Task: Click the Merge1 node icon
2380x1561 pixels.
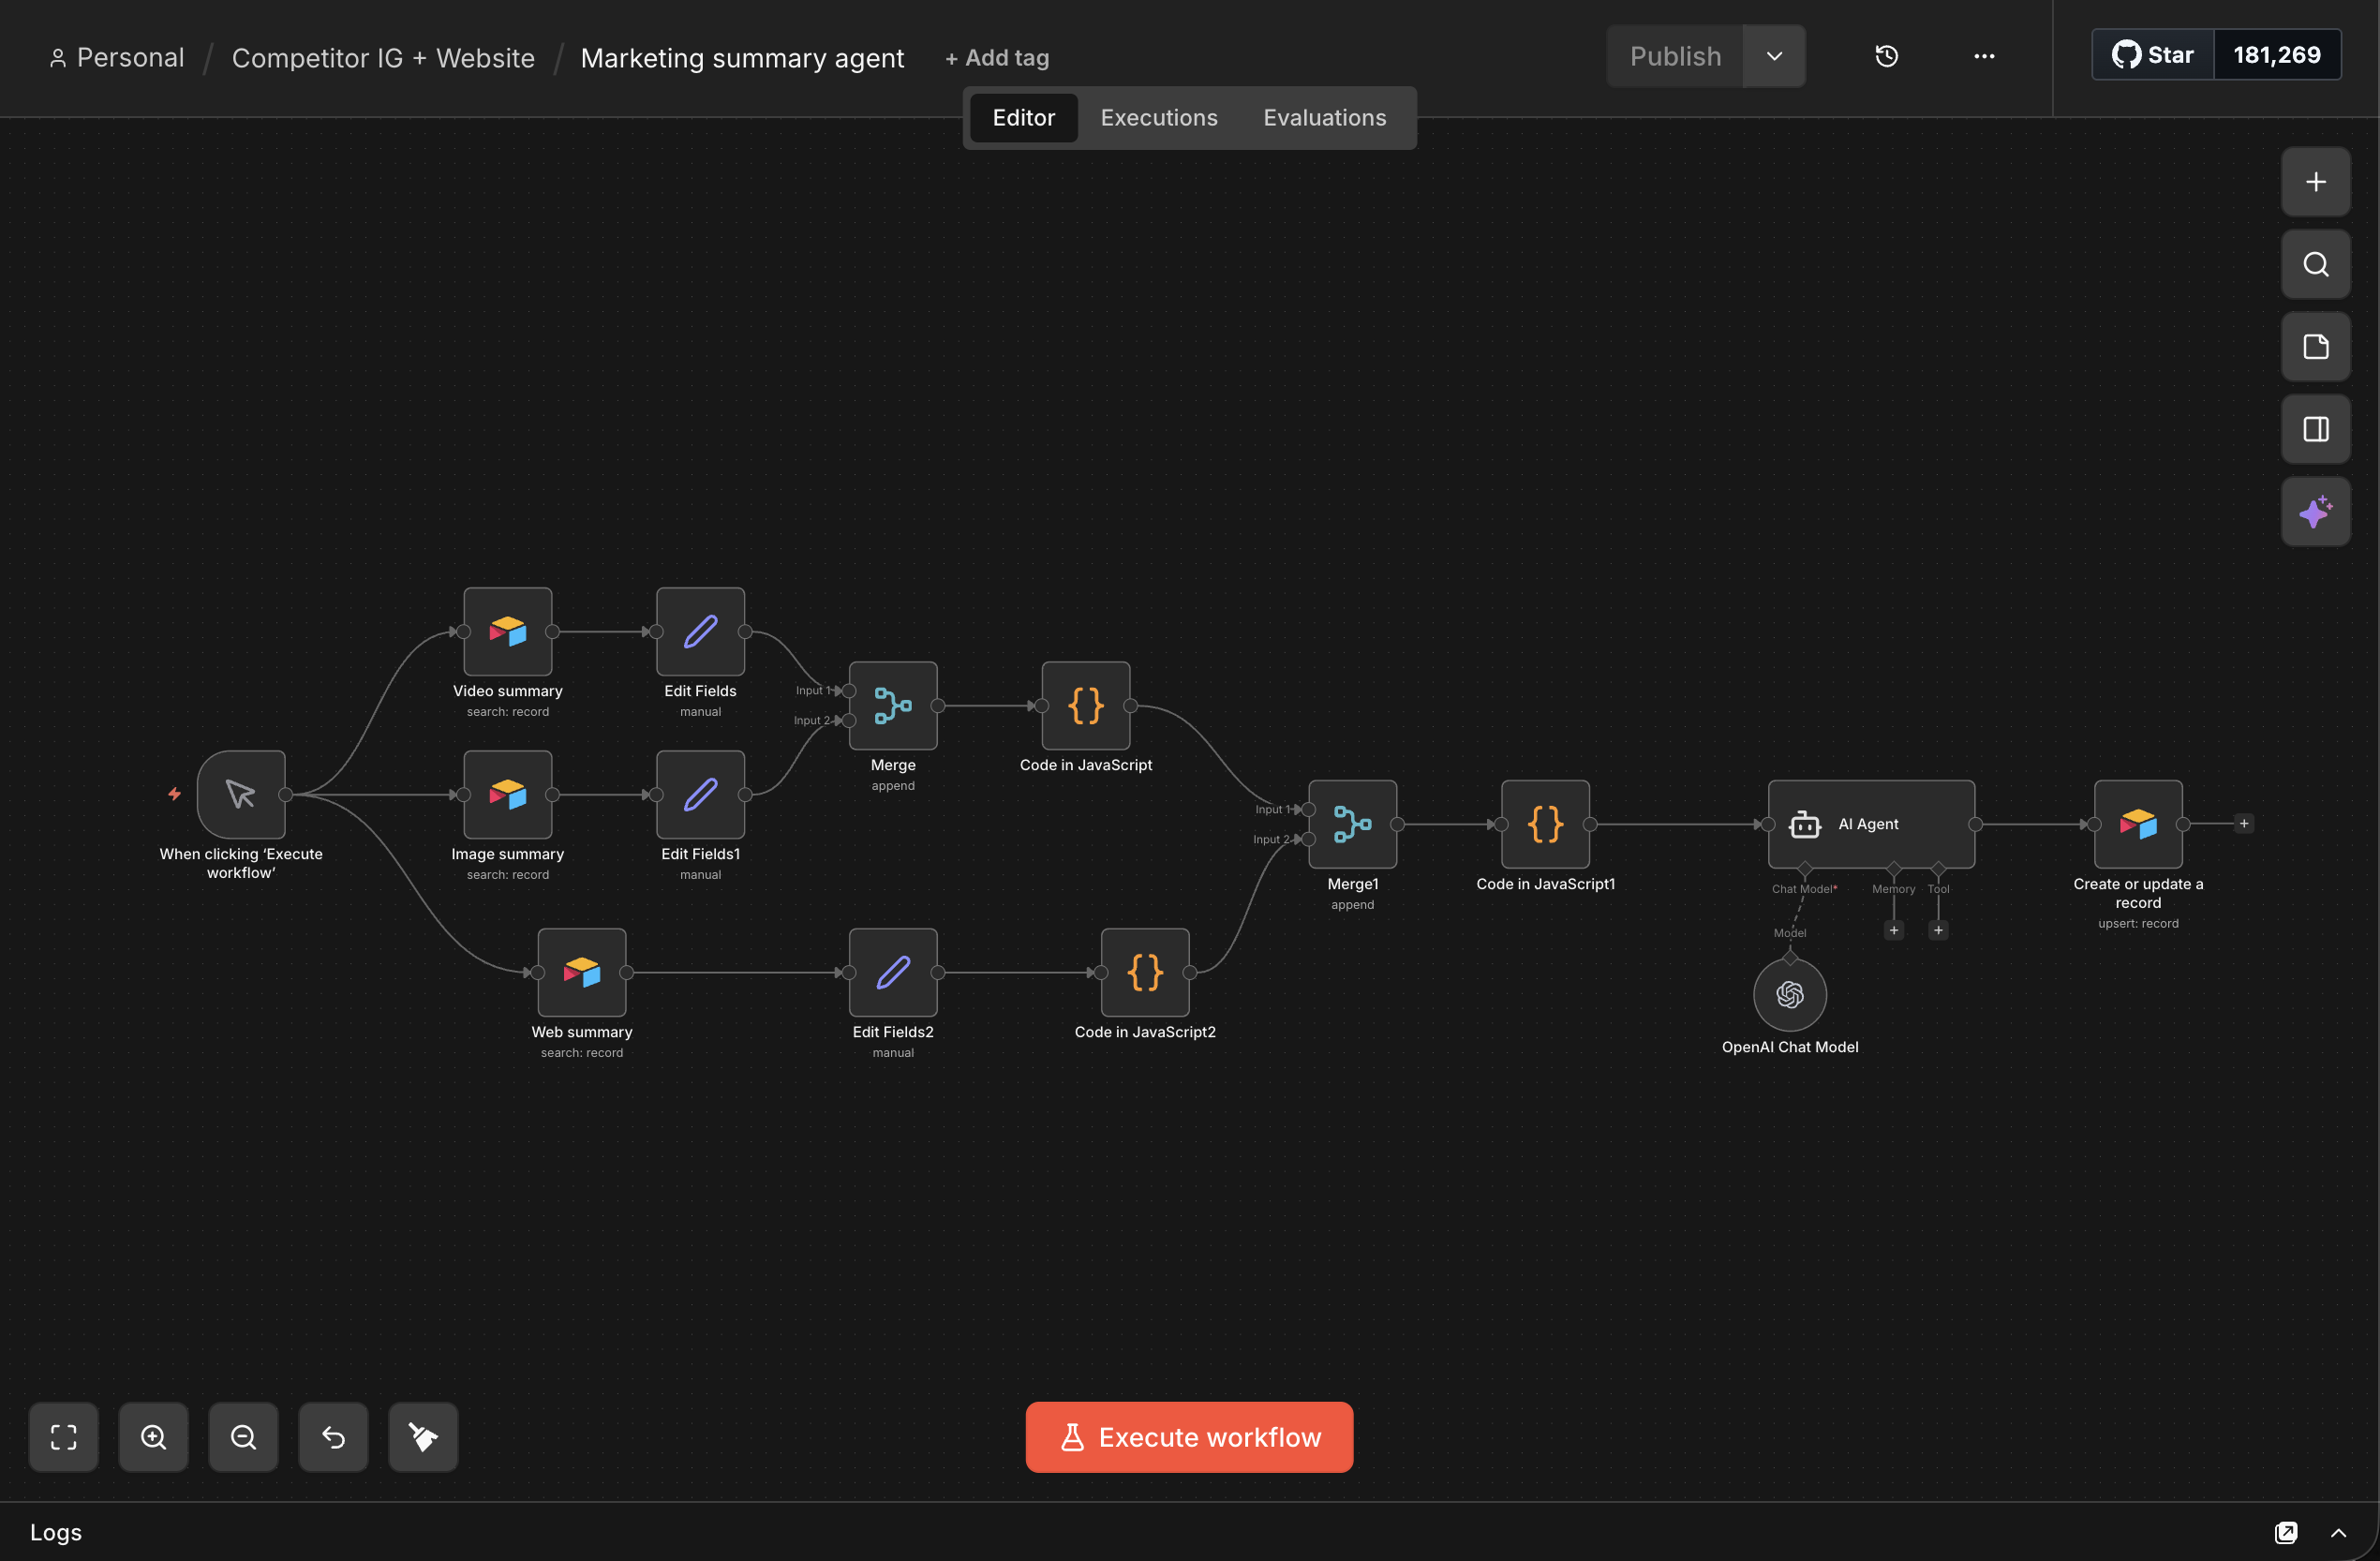Action: (1352, 824)
